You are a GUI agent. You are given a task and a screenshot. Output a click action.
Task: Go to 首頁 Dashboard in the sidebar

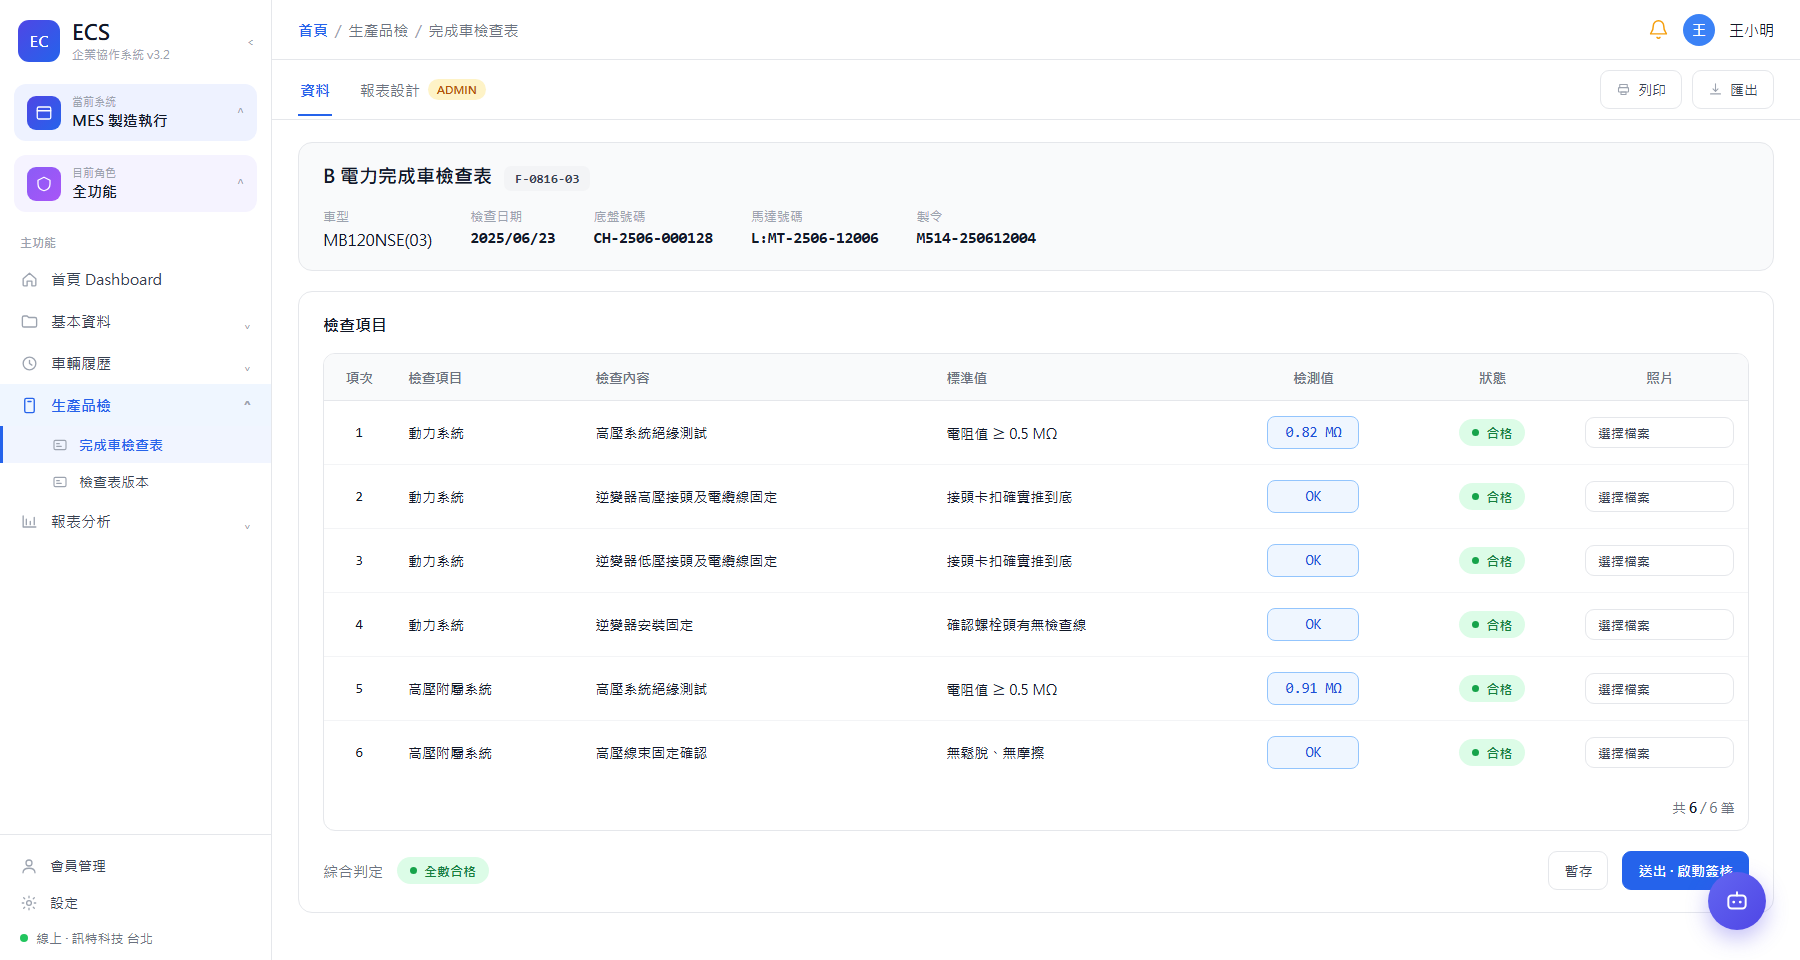click(135, 280)
